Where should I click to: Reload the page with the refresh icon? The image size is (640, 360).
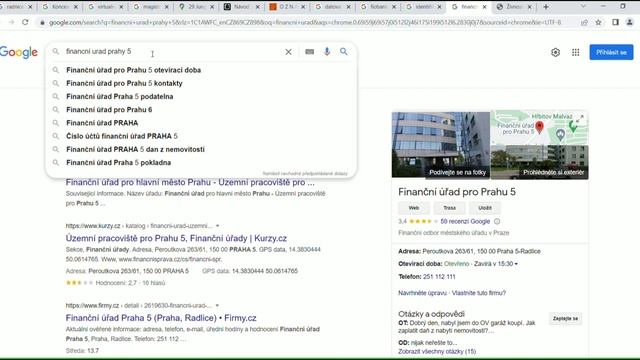click(25, 22)
